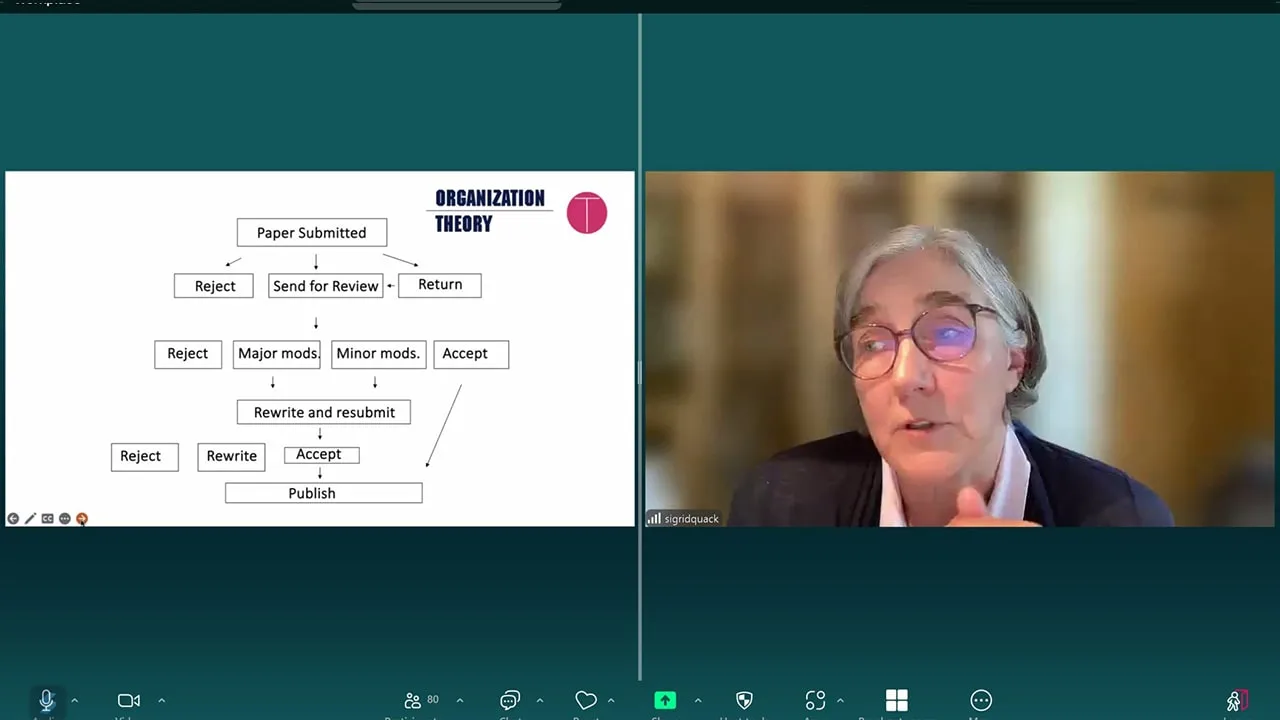The image size is (1280, 720).
Task: Open slide show more options button
Action: click(64, 519)
